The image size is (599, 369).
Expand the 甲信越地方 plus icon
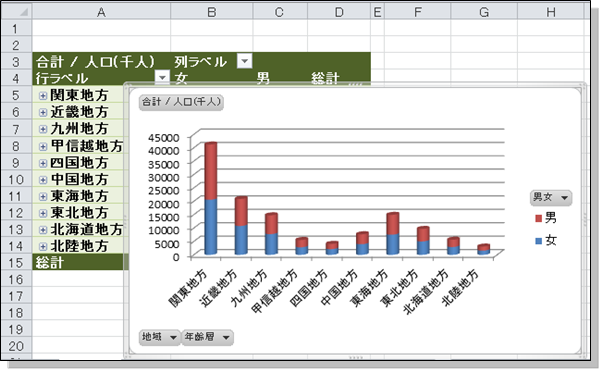pyautogui.click(x=43, y=146)
